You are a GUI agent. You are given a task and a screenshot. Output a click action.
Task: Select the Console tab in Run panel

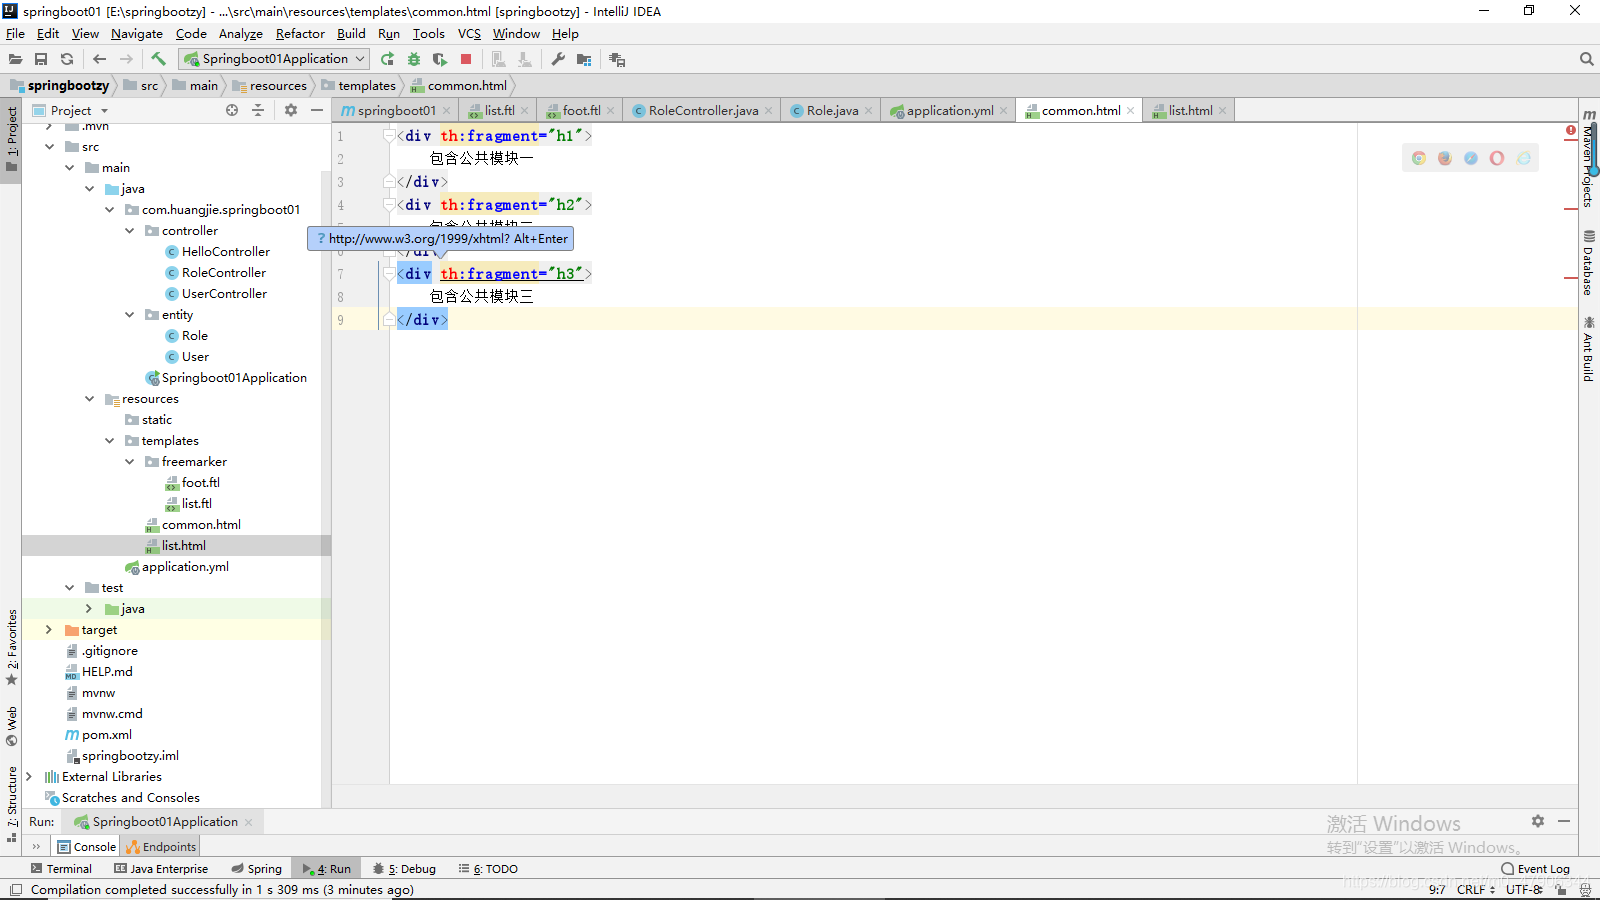[x=87, y=847]
